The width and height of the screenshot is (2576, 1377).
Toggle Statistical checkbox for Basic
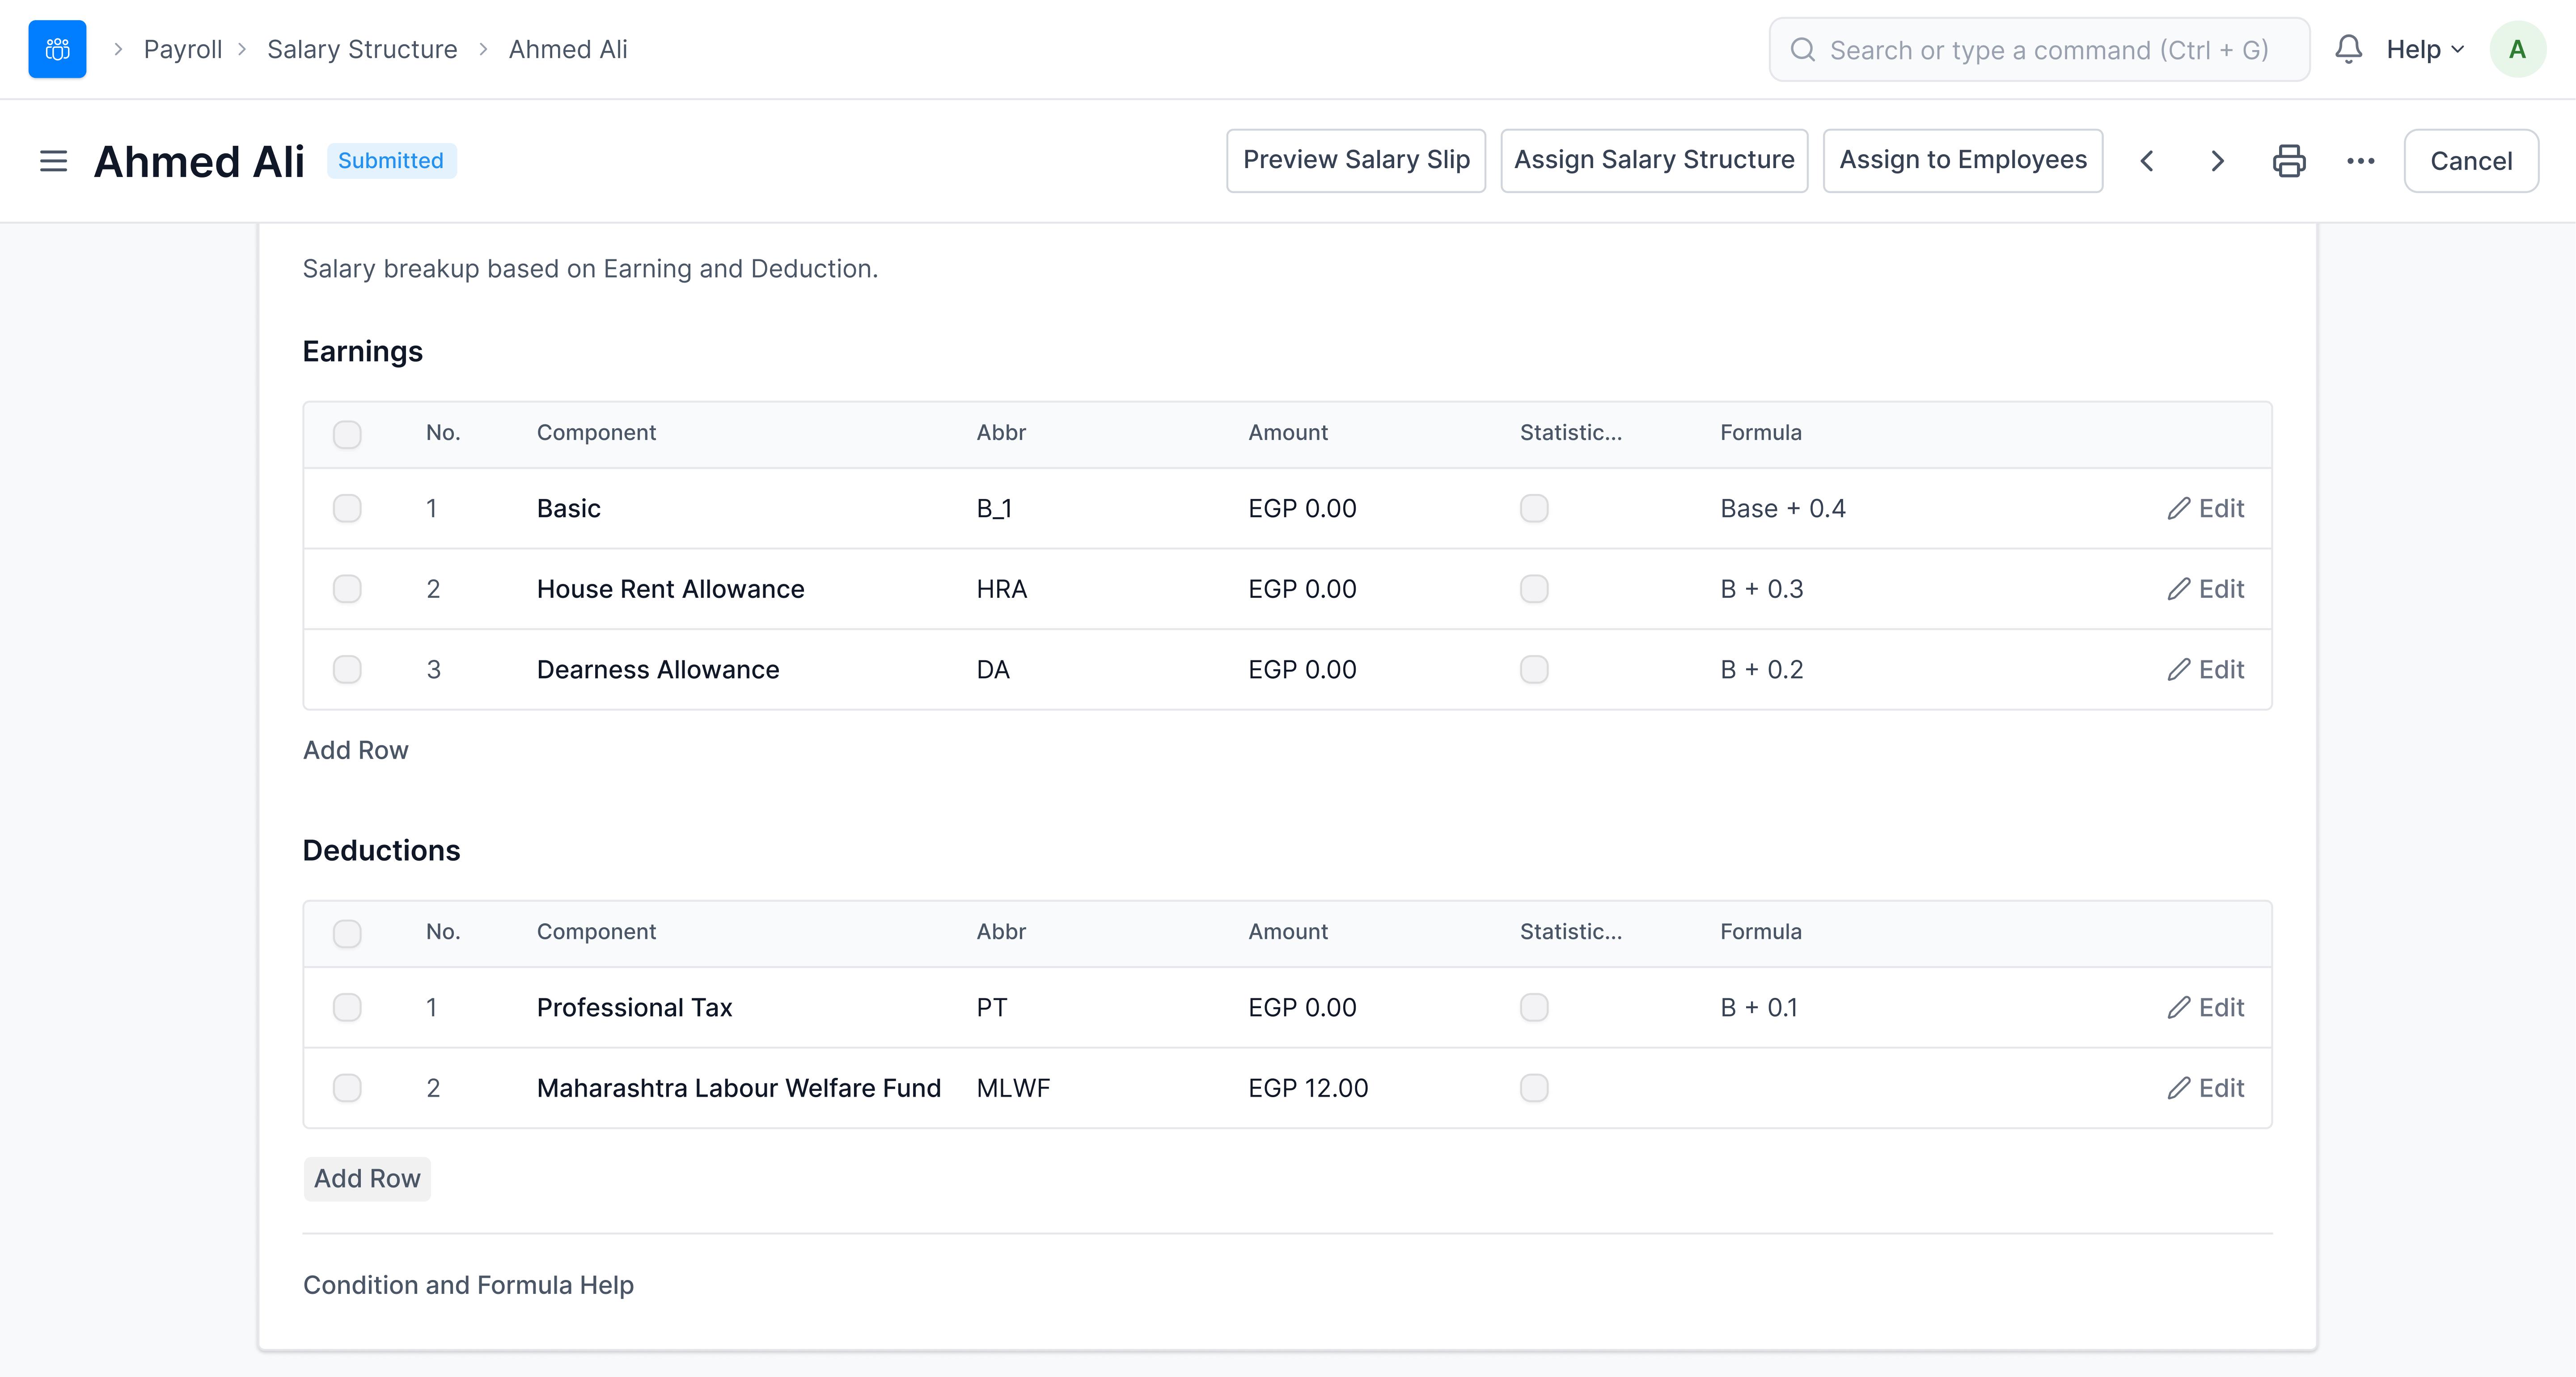[1534, 508]
